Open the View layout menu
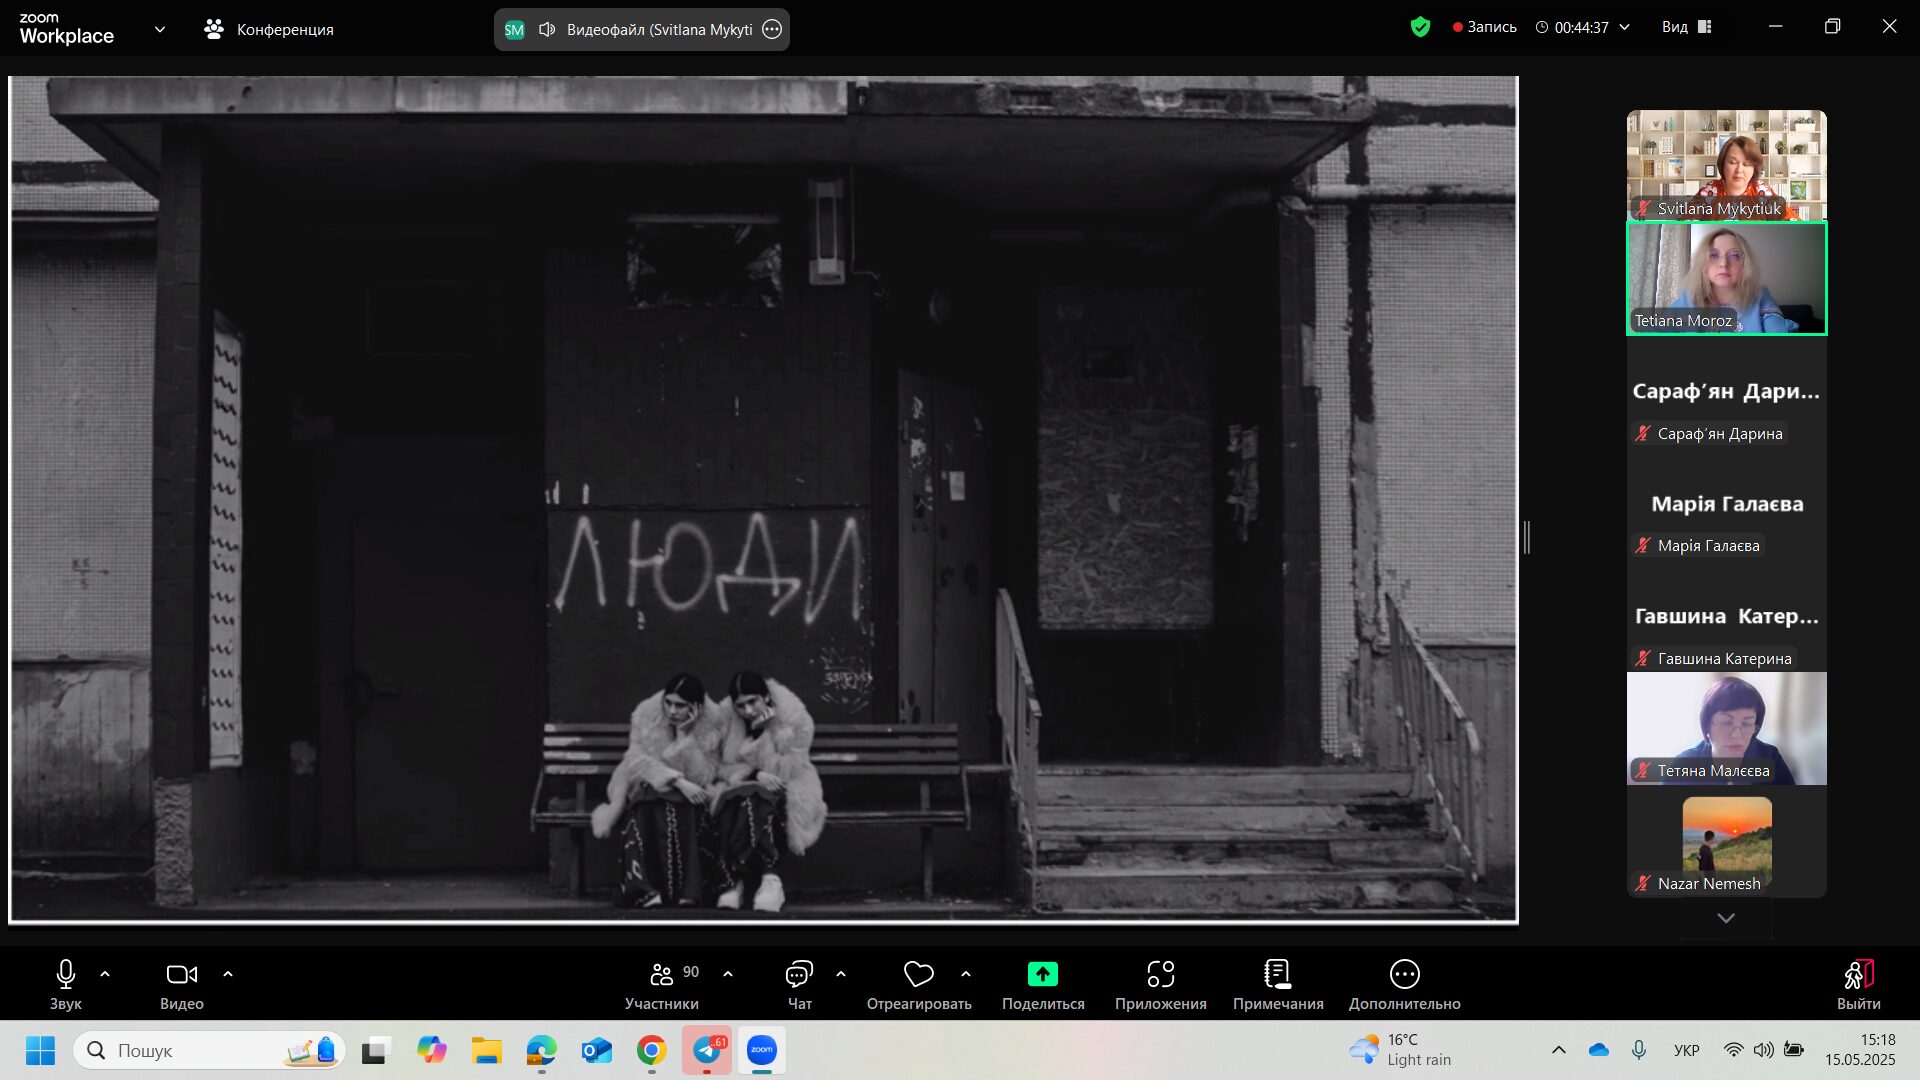1920x1080 pixels. (1687, 27)
